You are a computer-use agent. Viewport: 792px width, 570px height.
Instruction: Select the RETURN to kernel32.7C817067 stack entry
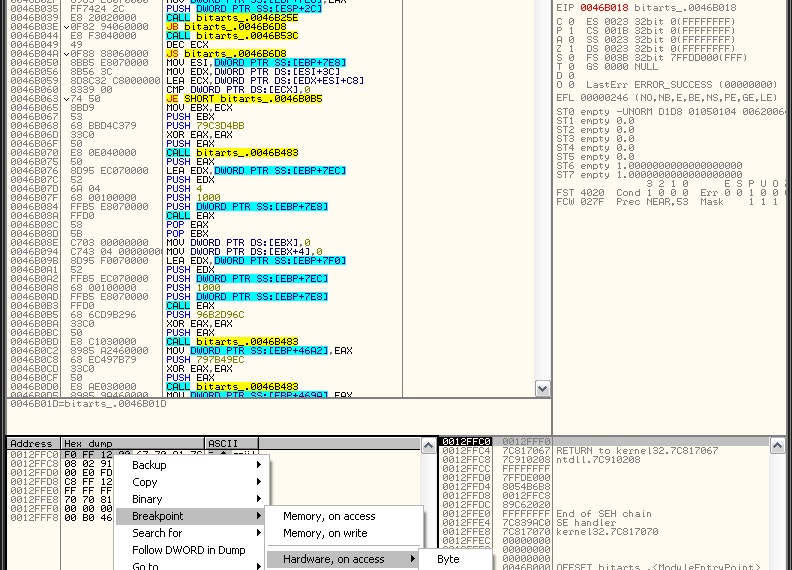636,450
